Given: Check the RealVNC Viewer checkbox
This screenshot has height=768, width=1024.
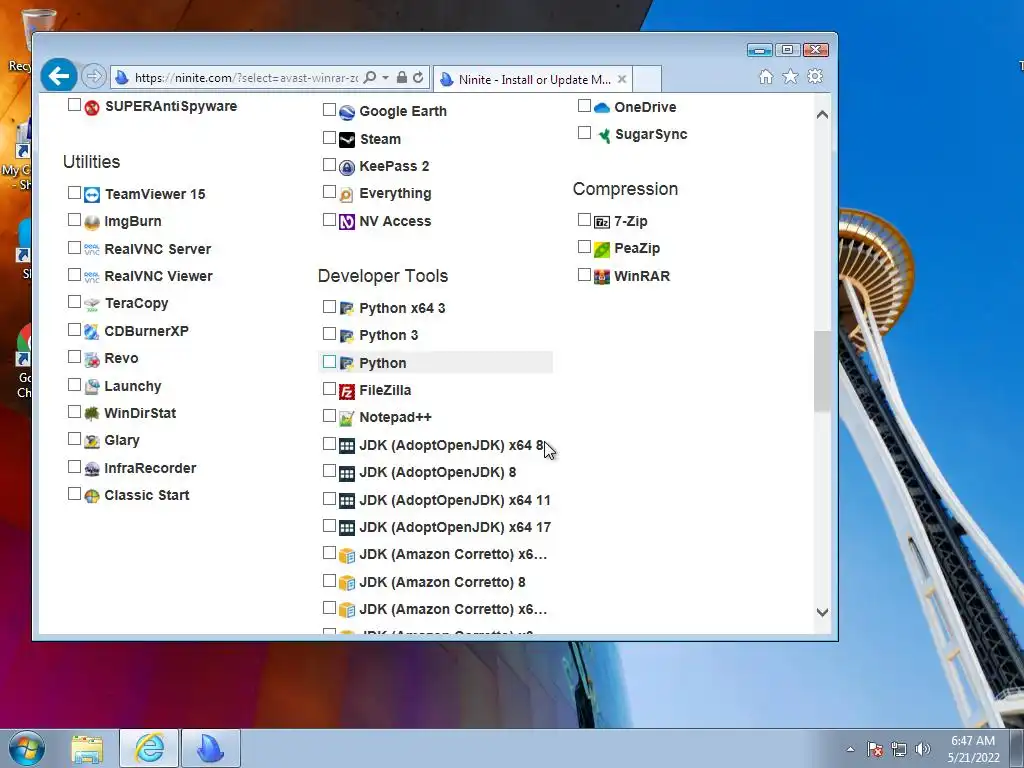Looking at the screenshot, I should 74,275.
